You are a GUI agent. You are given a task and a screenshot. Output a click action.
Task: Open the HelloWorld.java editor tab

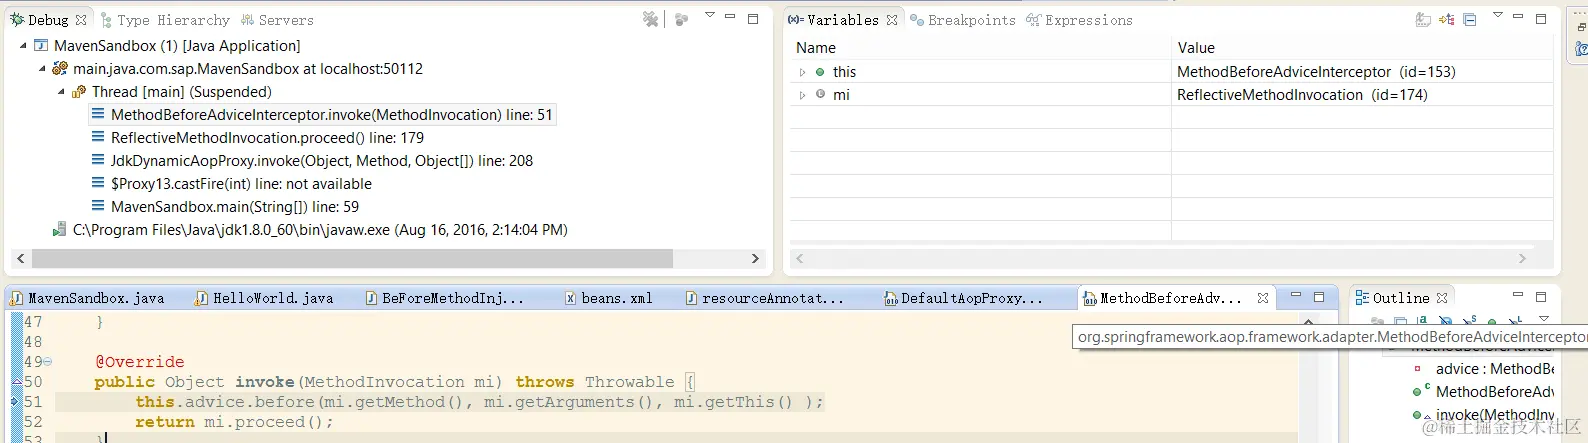point(265,298)
